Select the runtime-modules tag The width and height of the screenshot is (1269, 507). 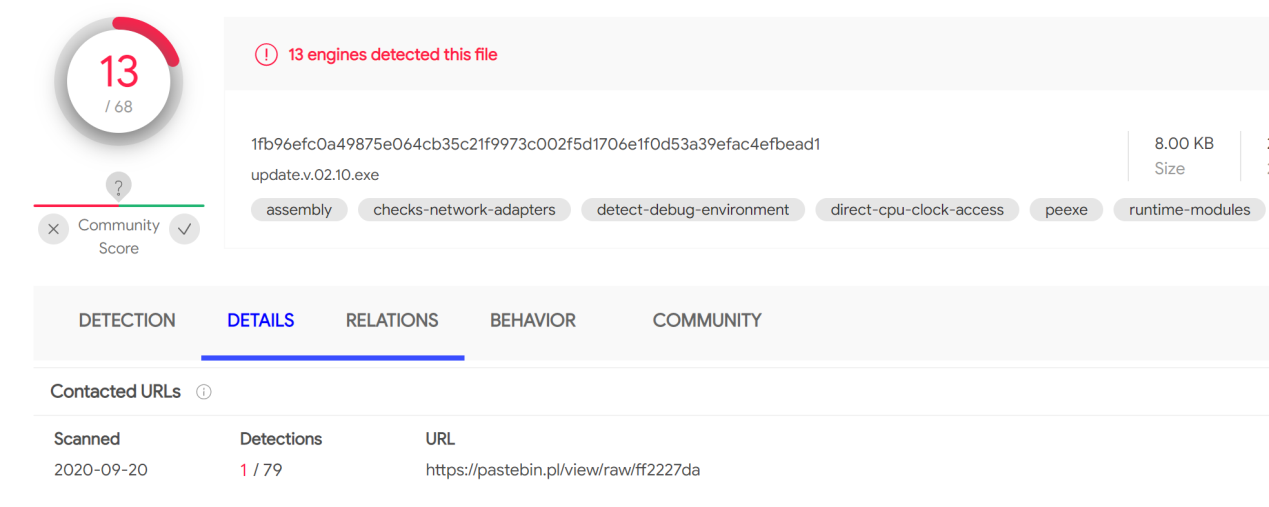point(1190,210)
